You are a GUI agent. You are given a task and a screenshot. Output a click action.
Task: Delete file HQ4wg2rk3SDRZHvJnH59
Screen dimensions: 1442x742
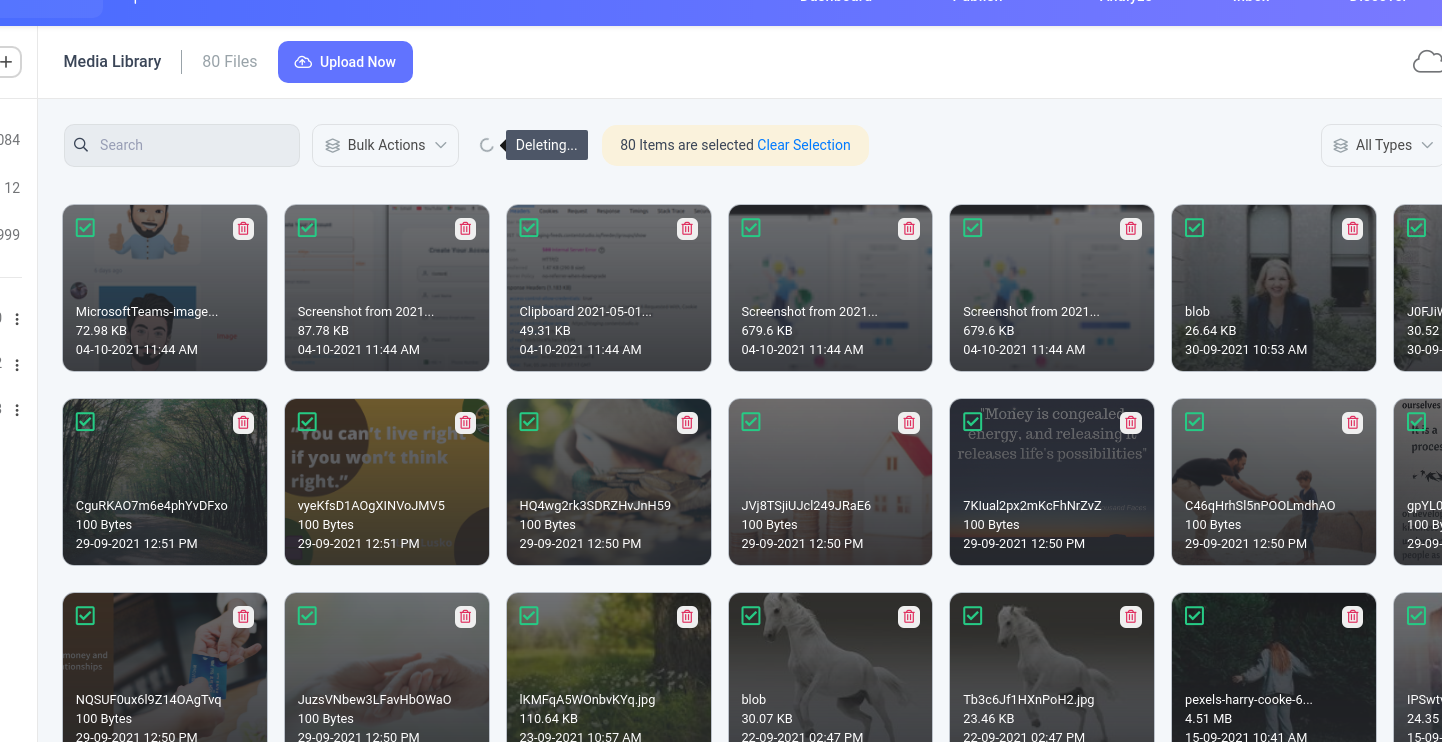coord(687,423)
